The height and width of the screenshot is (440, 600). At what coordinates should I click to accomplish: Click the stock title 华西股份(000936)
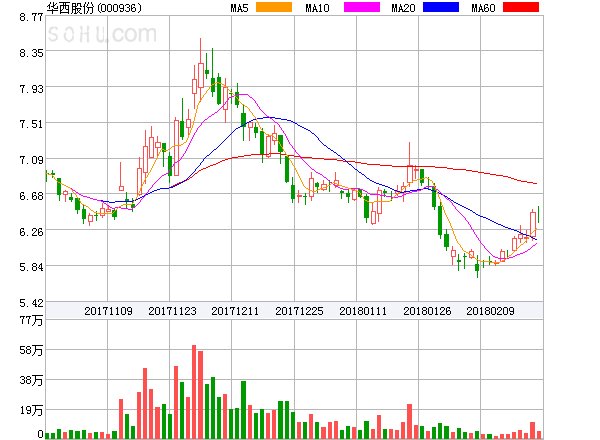pyautogui.click(x=93, y=8)
